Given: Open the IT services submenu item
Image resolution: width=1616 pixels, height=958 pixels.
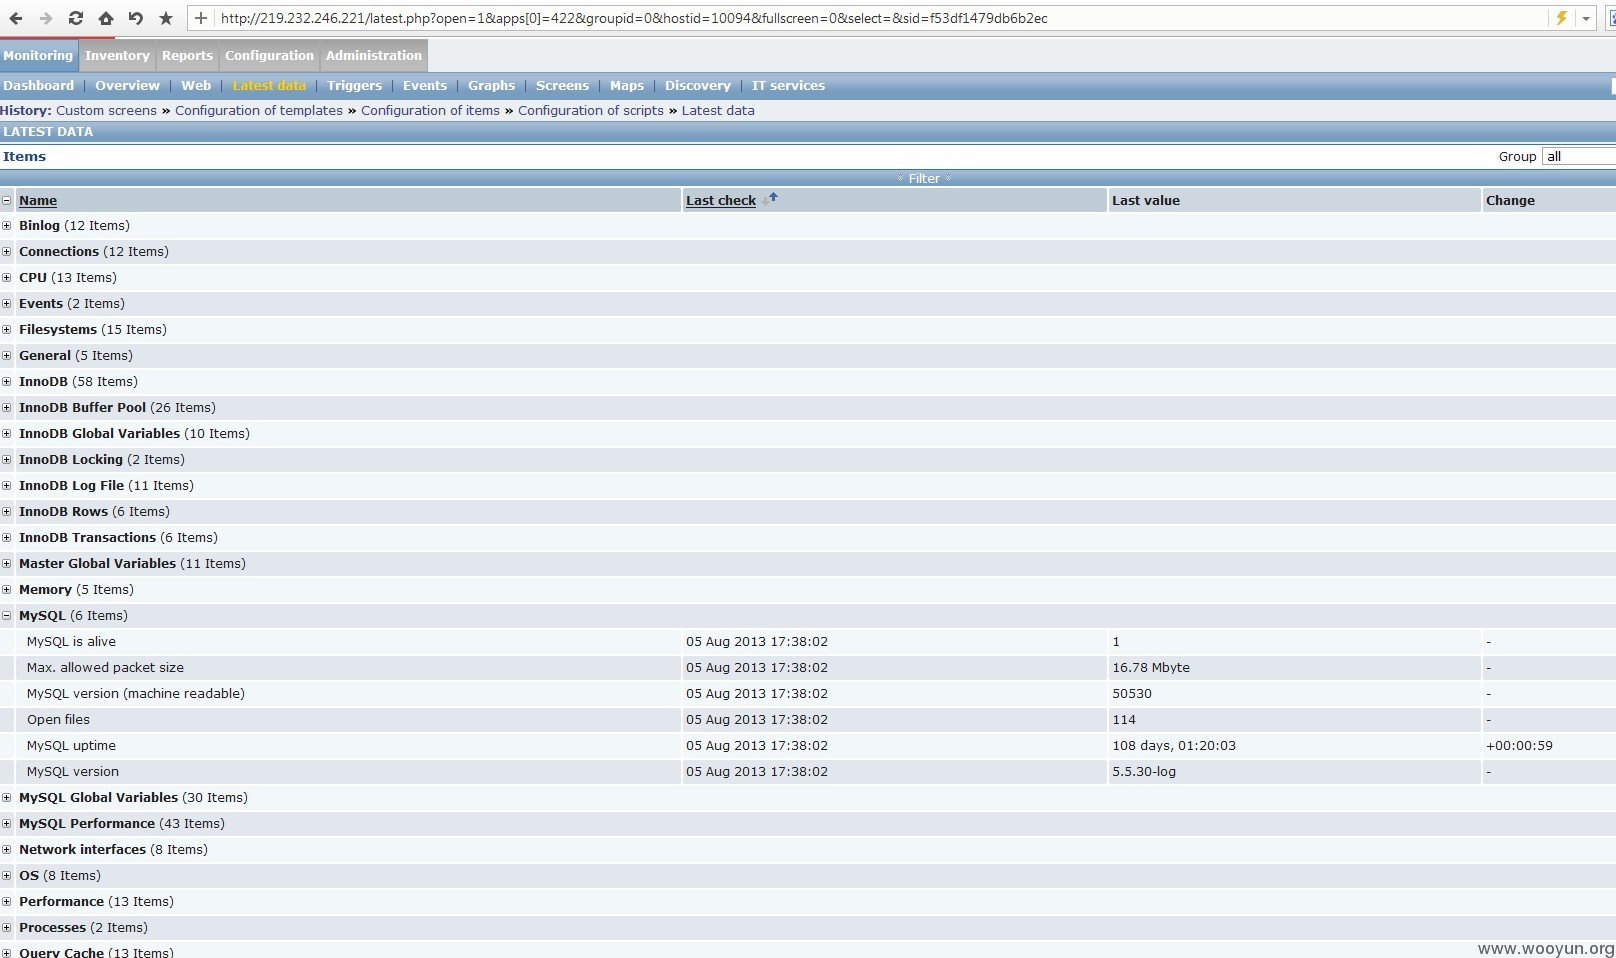Looking at the screenshot, I should click(x=788, y=85).
